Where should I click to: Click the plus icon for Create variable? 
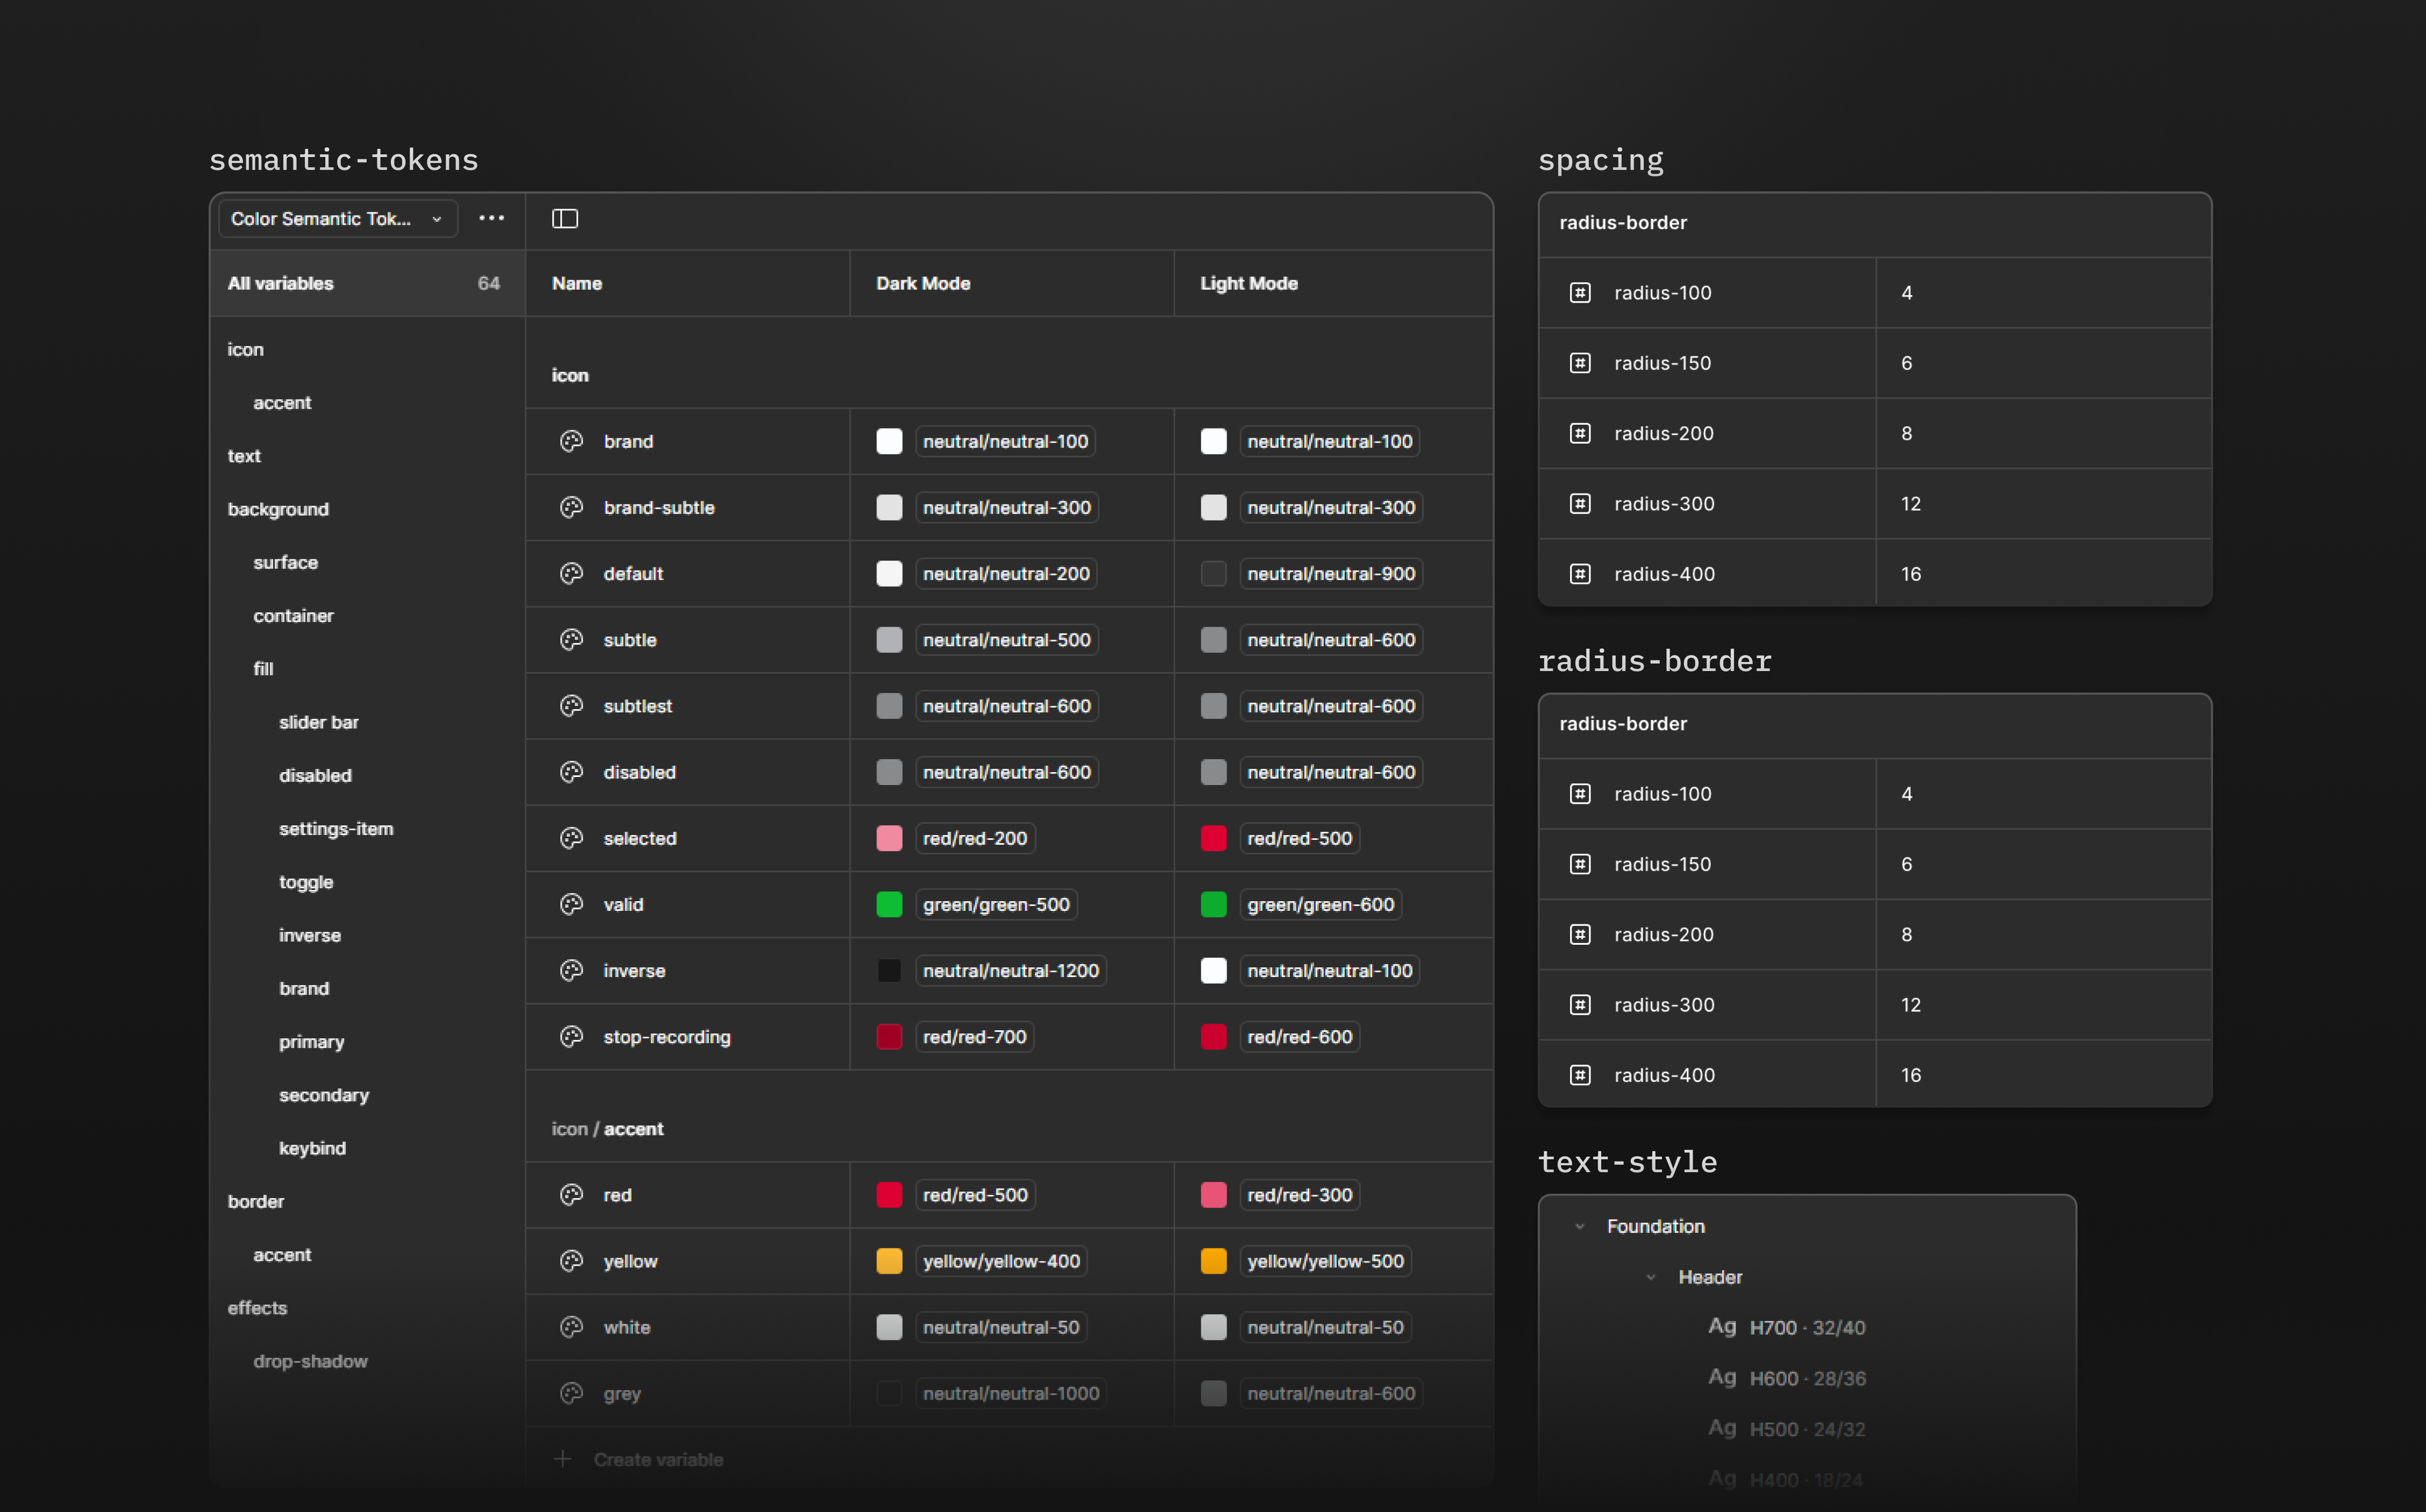[563, 1459]
